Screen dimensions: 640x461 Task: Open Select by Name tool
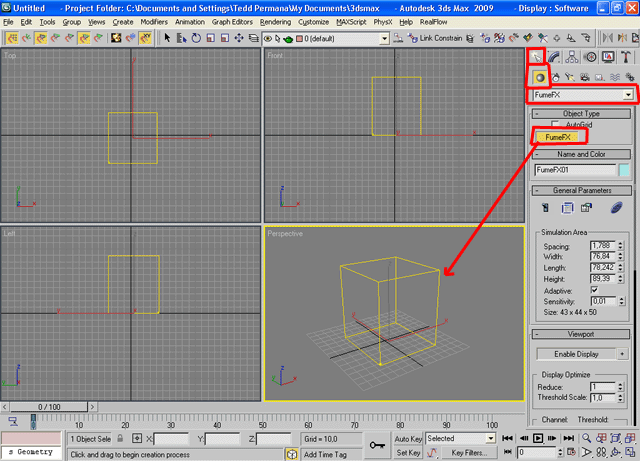pos(182,38)
